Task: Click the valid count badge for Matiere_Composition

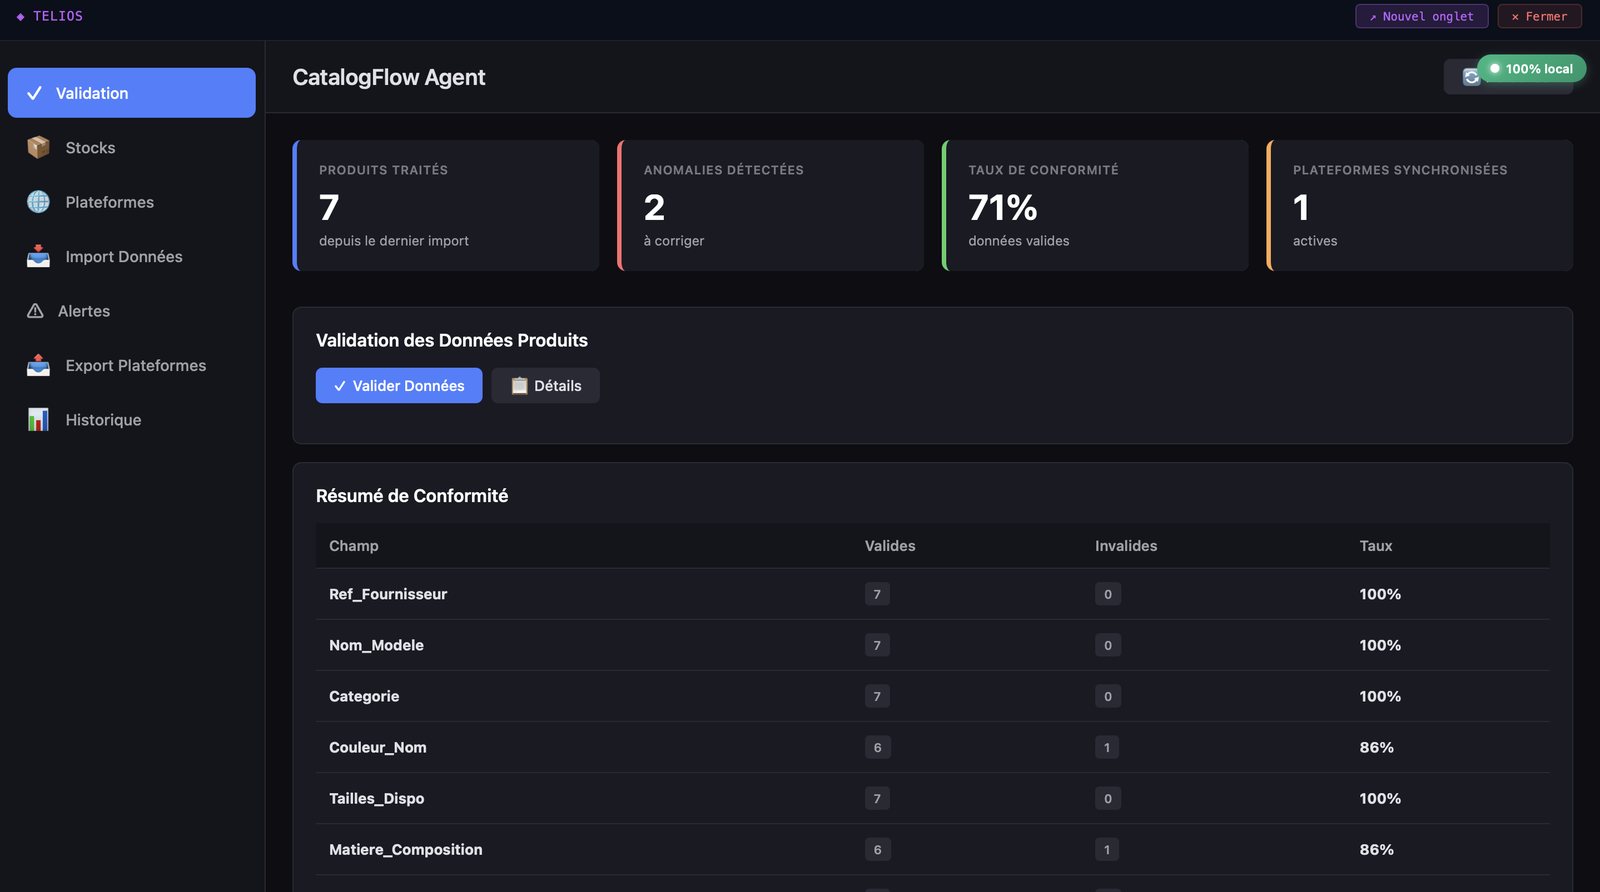Action: pos(878,849)
